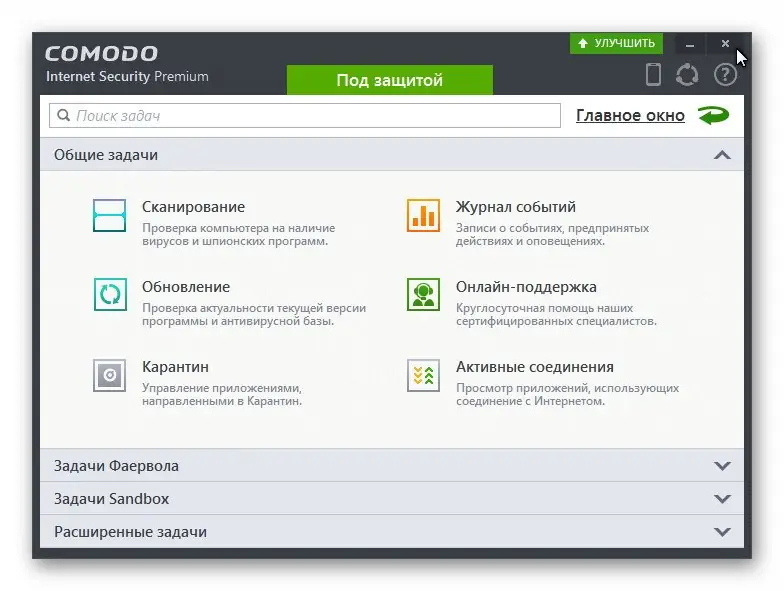This screenshot has width=784, height=591.
Task: Close the Comodo window
Action: (x=725, y=44)
